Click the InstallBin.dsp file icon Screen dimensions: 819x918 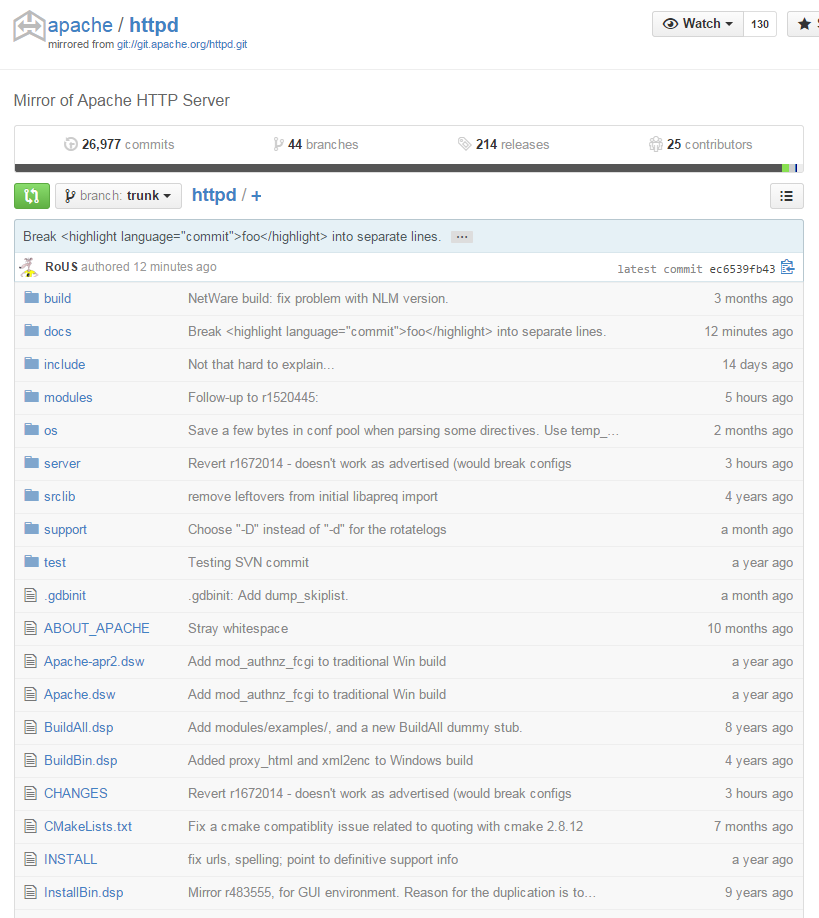[30, 892]
